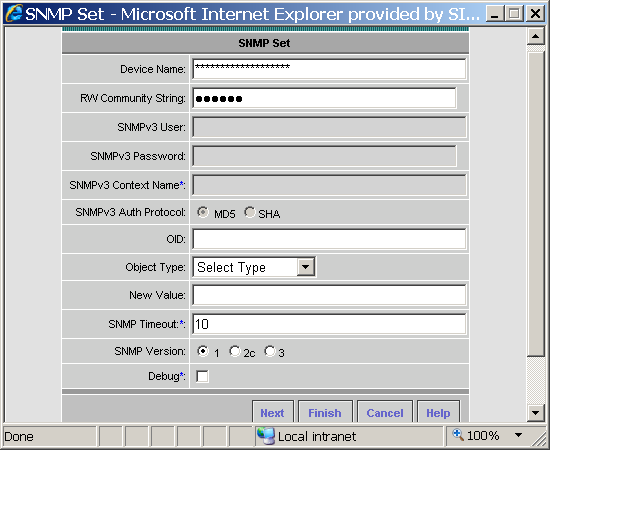Select SHA auth protocol radio button
This screenshot has width=640, height=512.
pos(250,212)
